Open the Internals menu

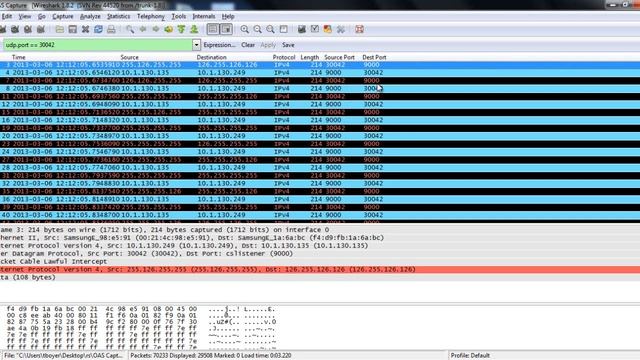coord(204,16)
